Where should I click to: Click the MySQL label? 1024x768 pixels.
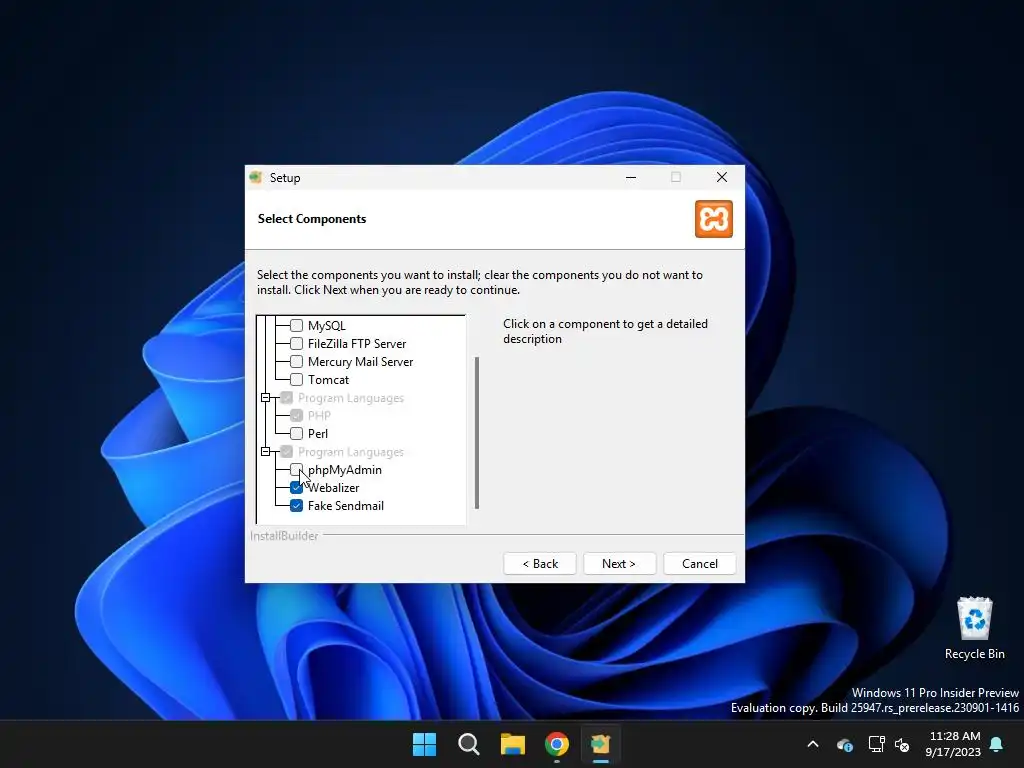pos(327,325)
